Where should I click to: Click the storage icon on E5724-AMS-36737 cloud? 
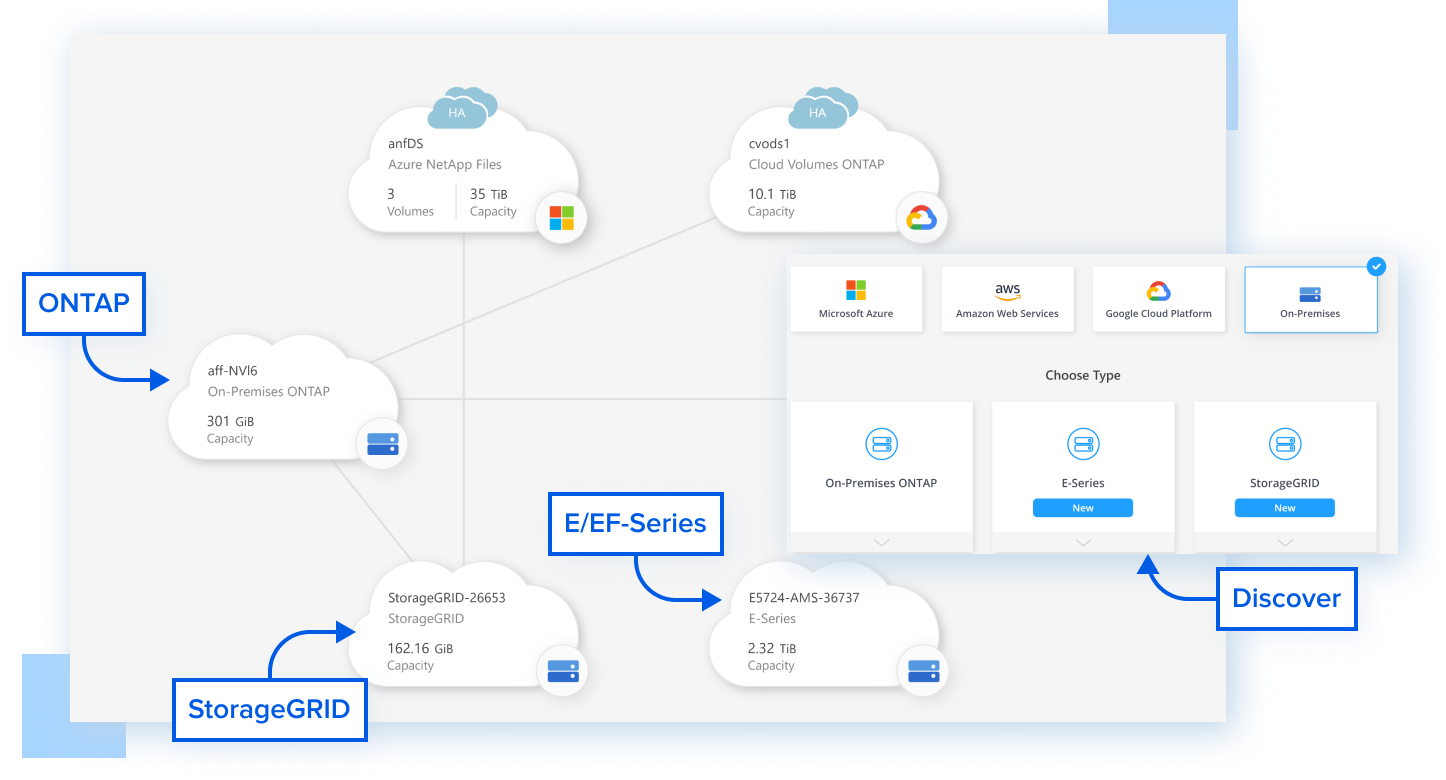[x=922, y=672]
